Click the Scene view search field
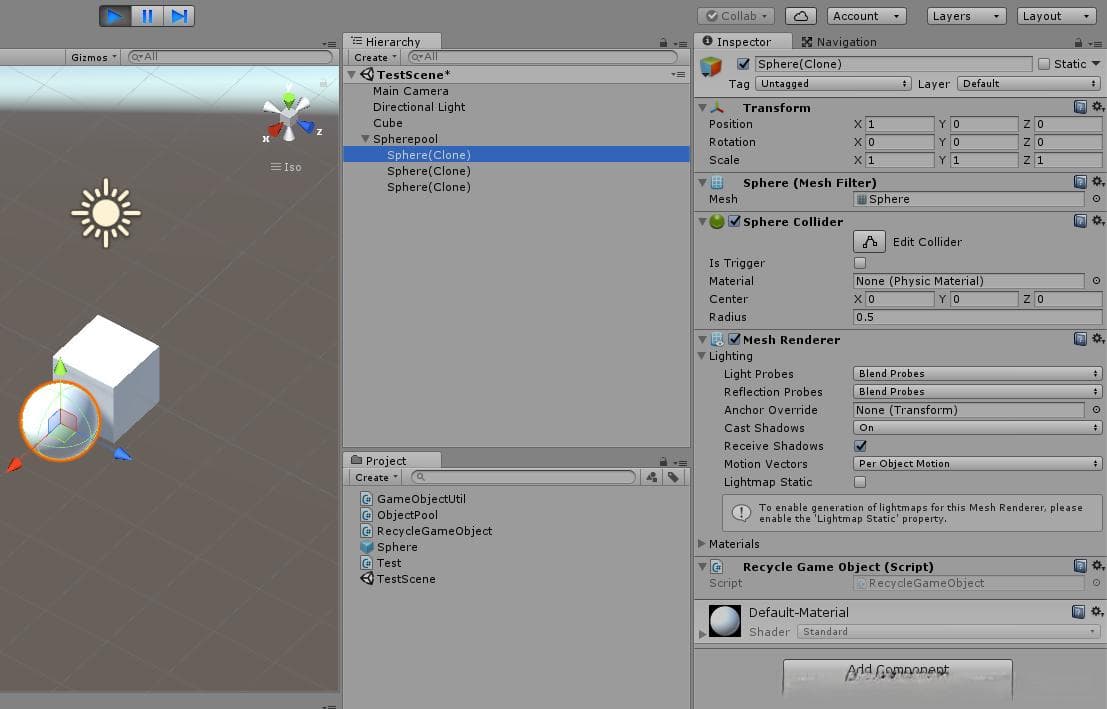Image resolution: width=1107 pixels, height=709 pixels. 230,56
